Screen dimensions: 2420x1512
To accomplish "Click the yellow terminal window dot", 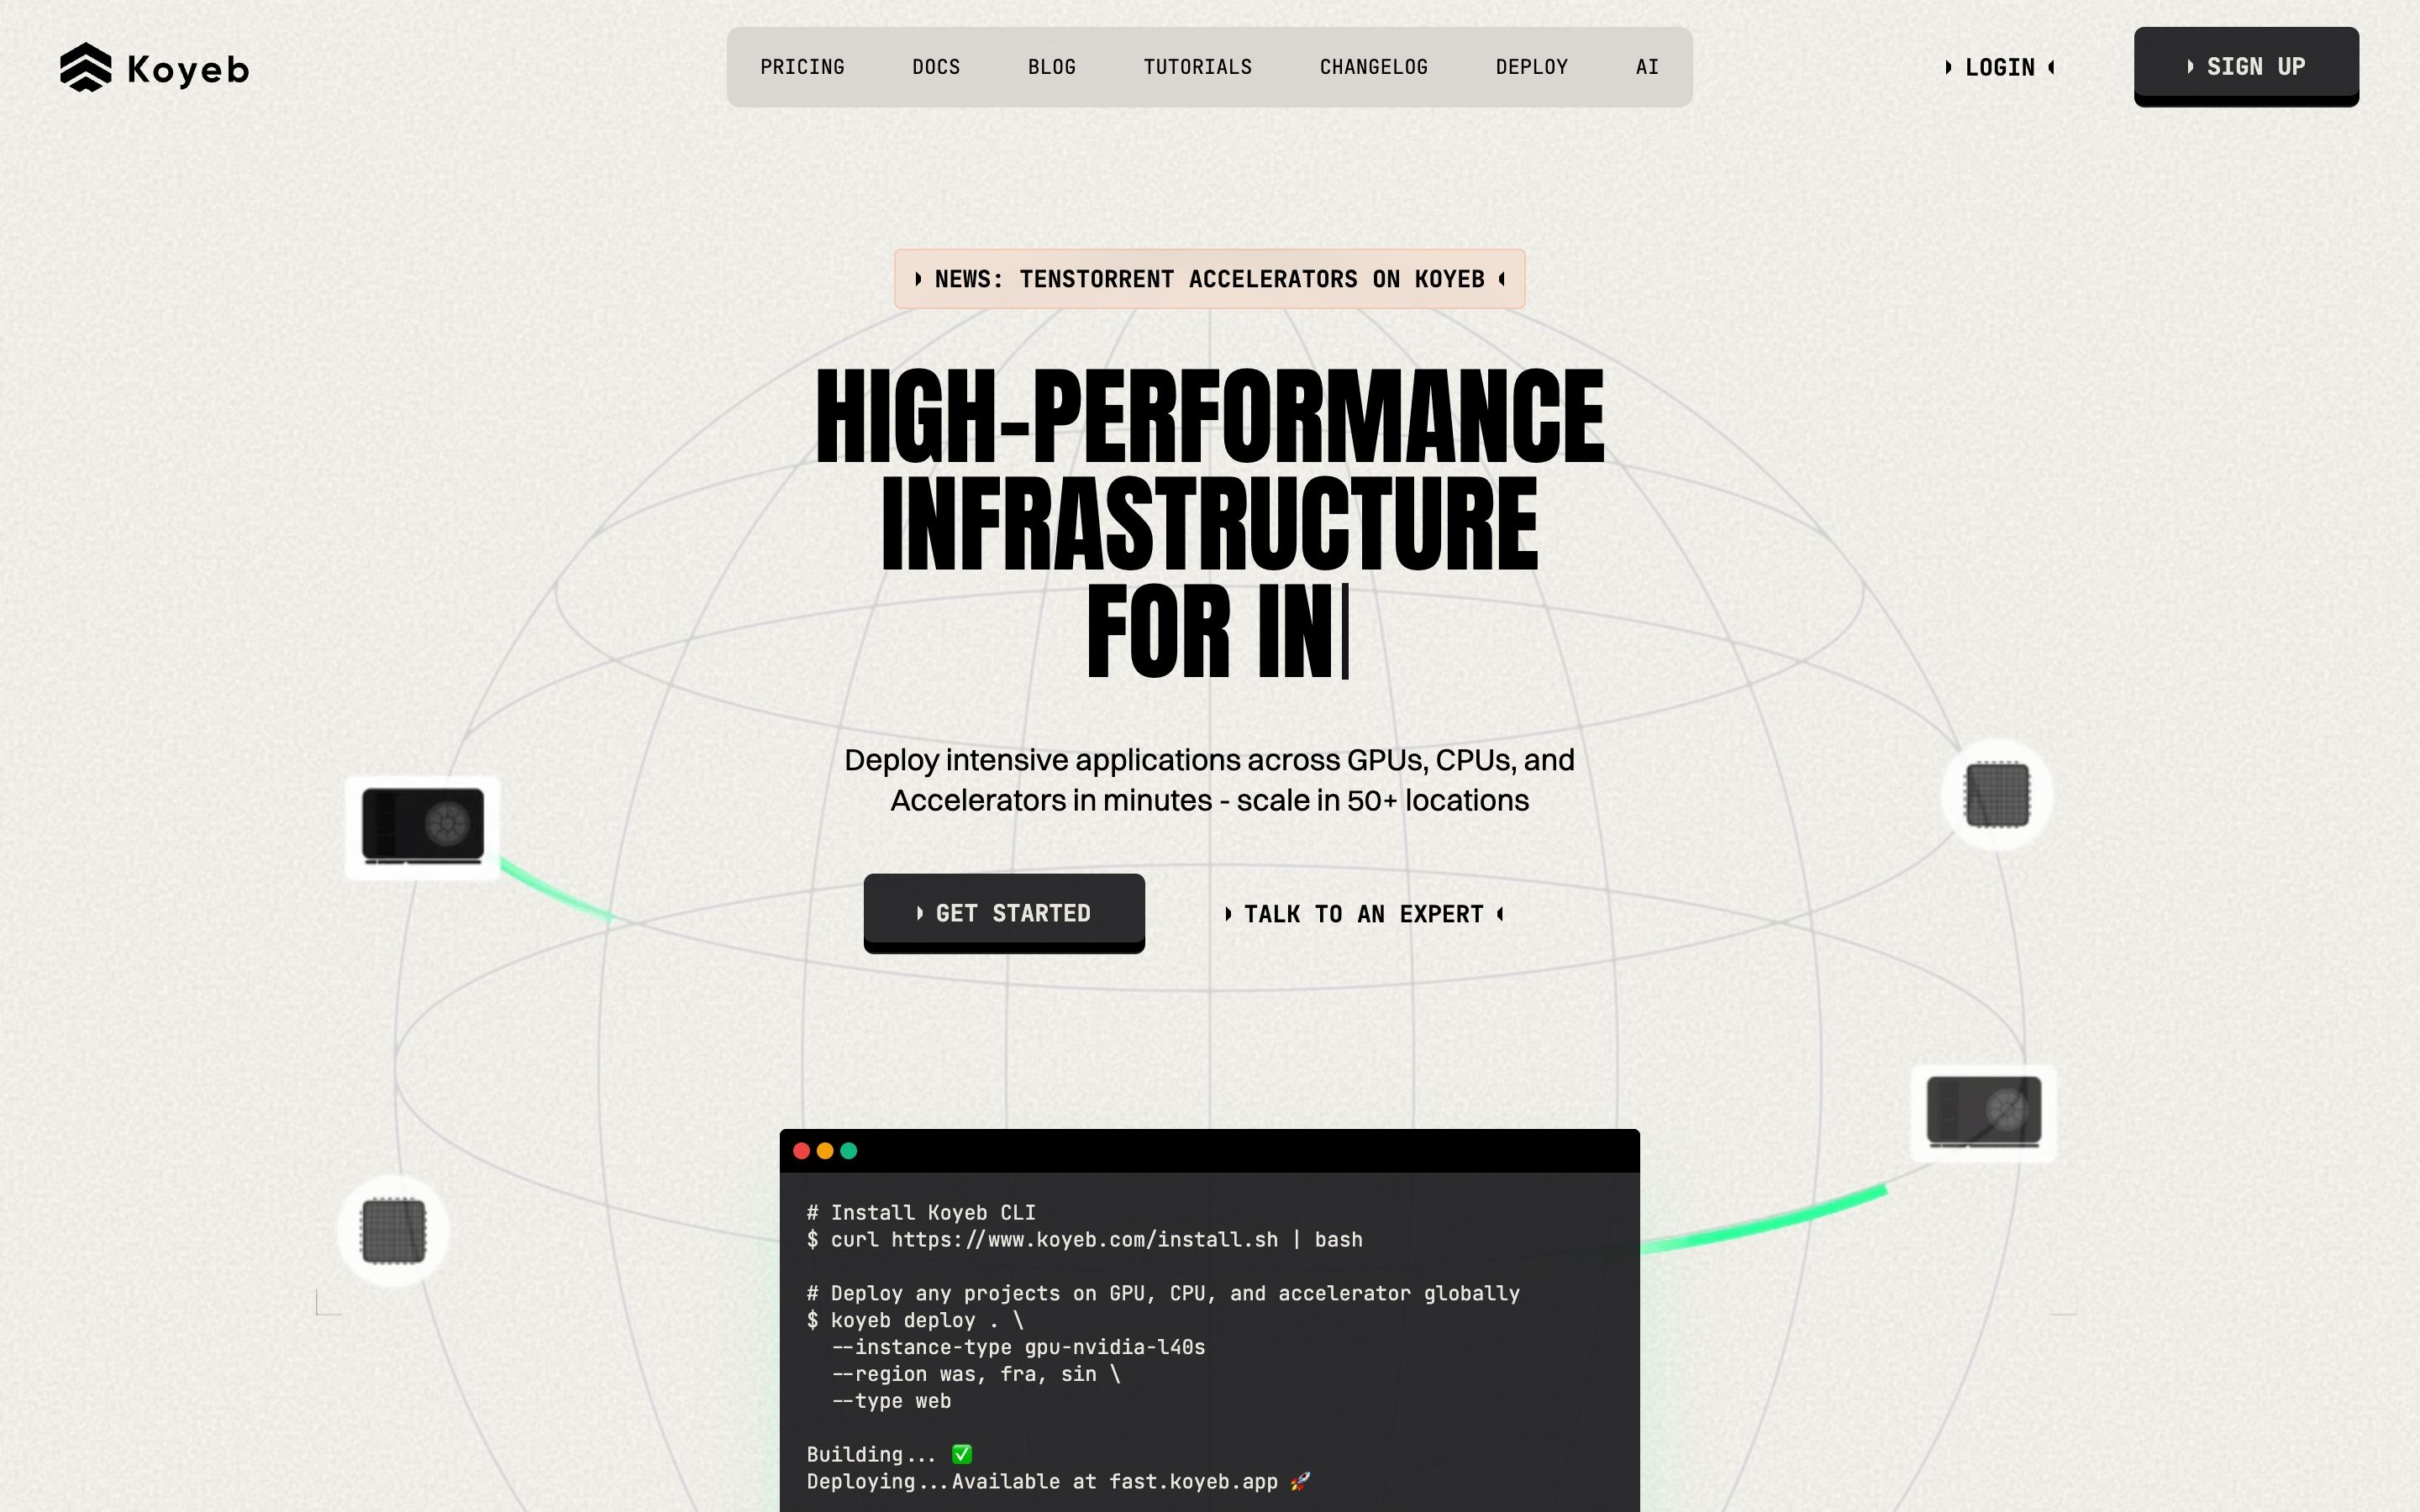I will [825, 1151].
